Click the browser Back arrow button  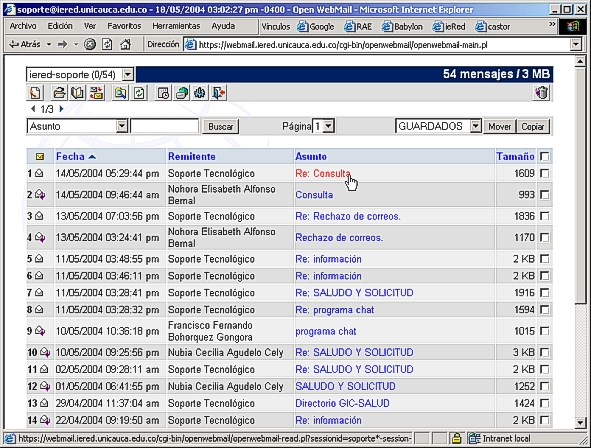click(24, 44)
